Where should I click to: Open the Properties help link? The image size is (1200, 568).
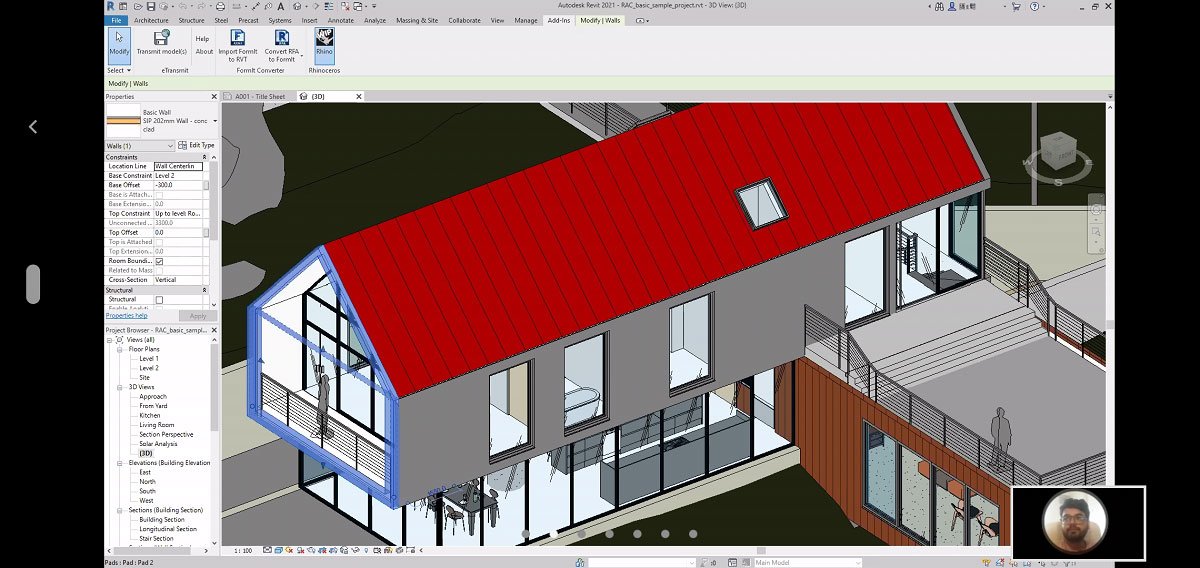(x=127, y=315)
